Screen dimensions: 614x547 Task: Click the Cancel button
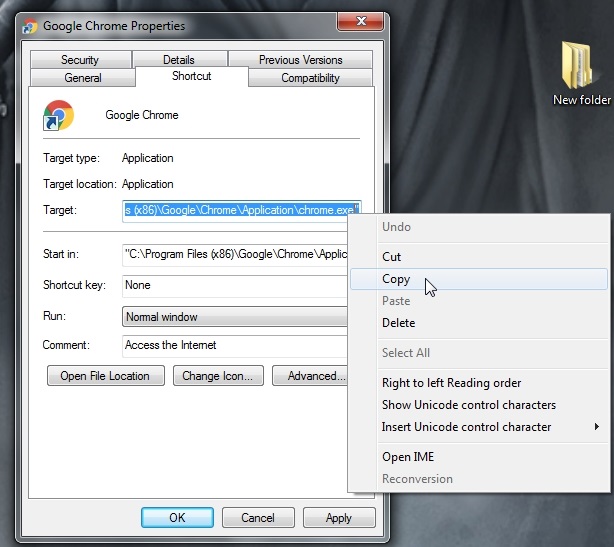tap(258, 518)
